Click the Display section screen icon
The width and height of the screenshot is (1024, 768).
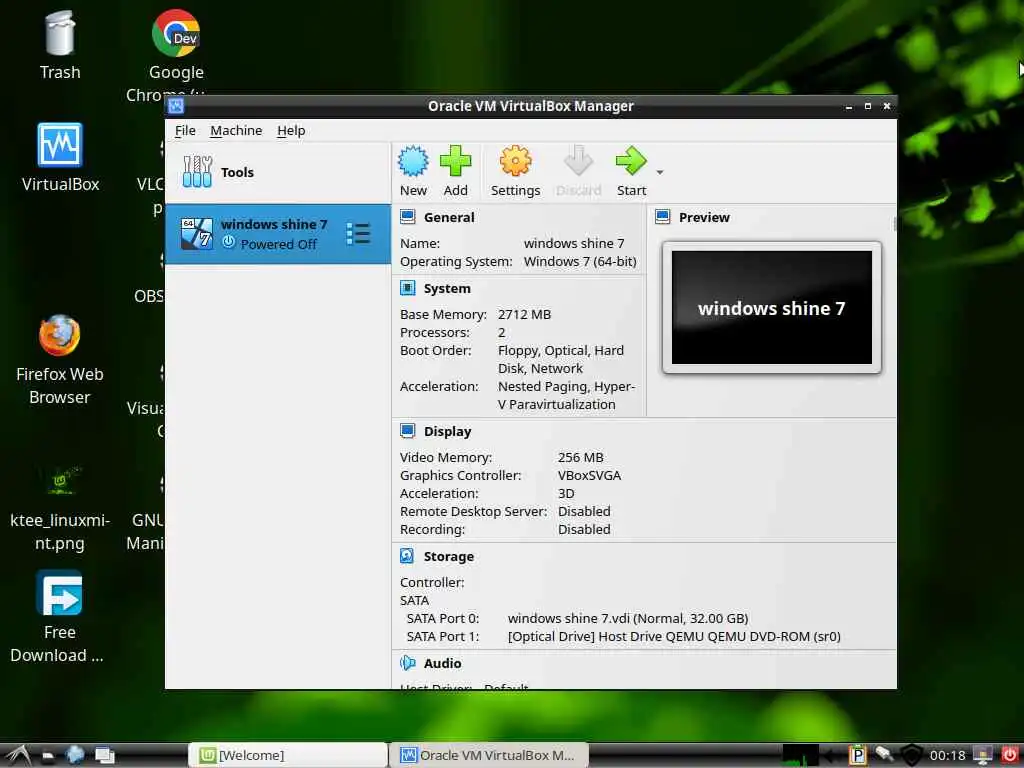coord(408,431)
